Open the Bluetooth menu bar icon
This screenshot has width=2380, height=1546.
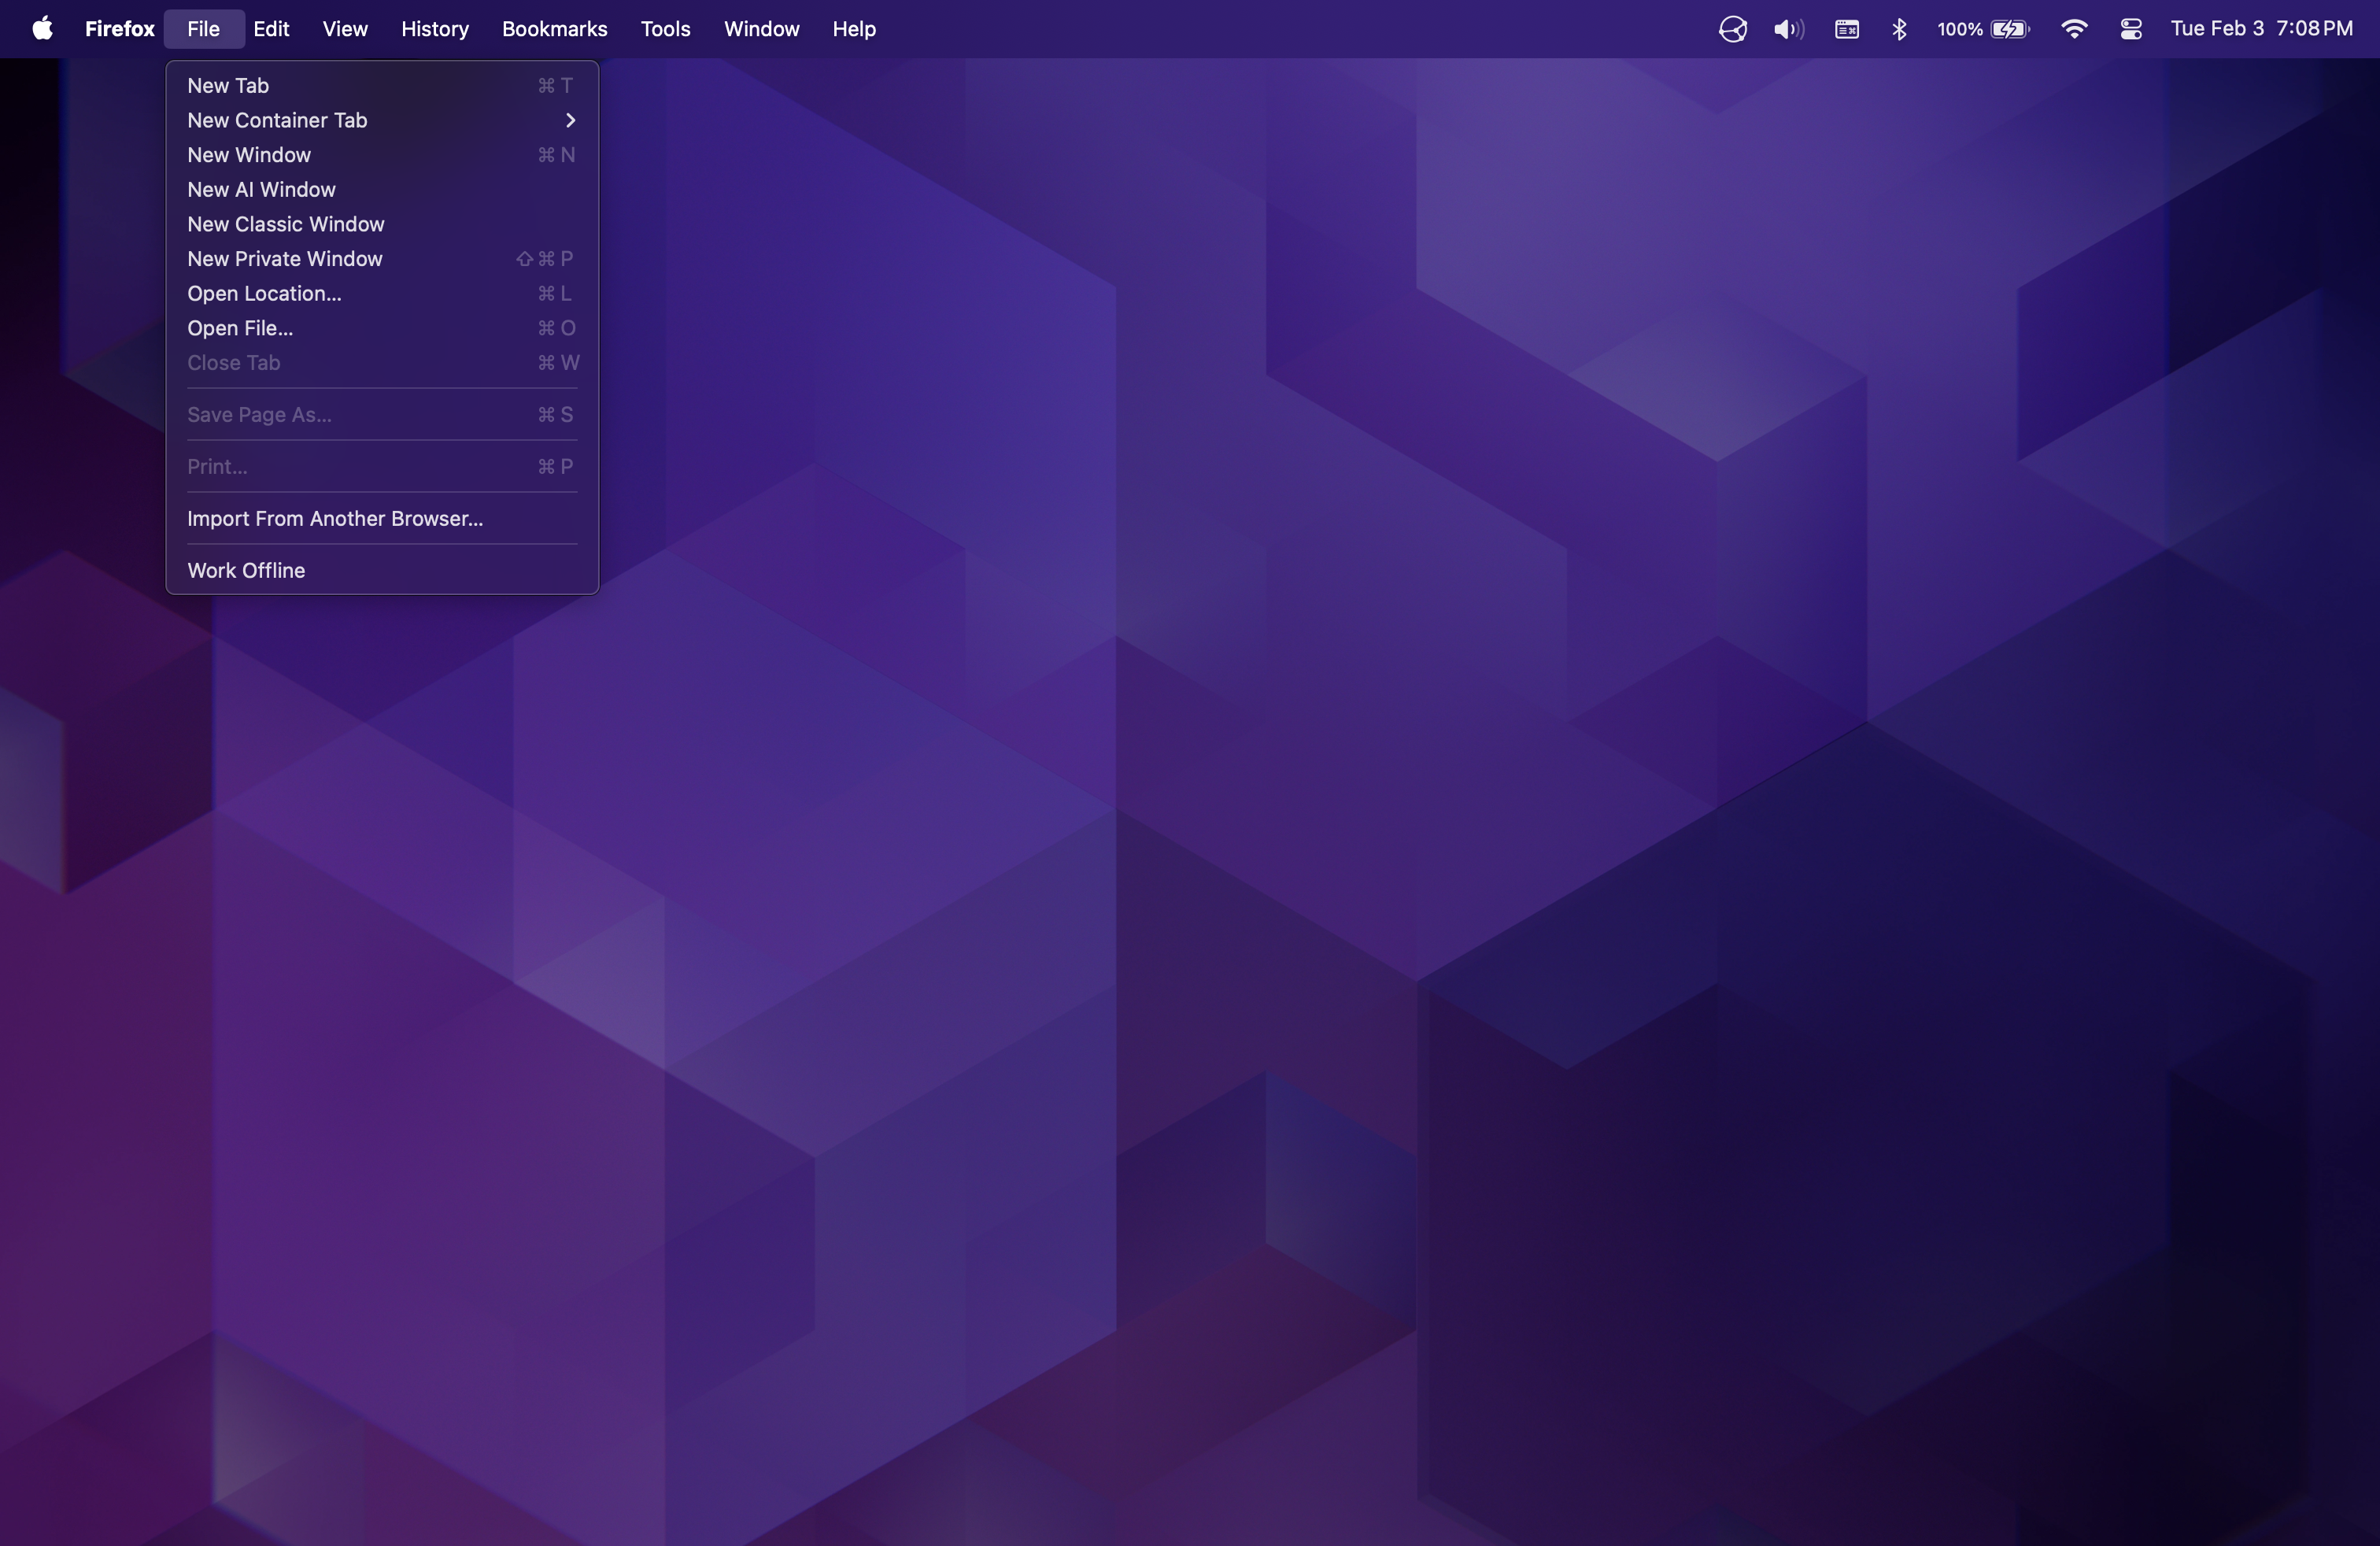[1899, 29]
